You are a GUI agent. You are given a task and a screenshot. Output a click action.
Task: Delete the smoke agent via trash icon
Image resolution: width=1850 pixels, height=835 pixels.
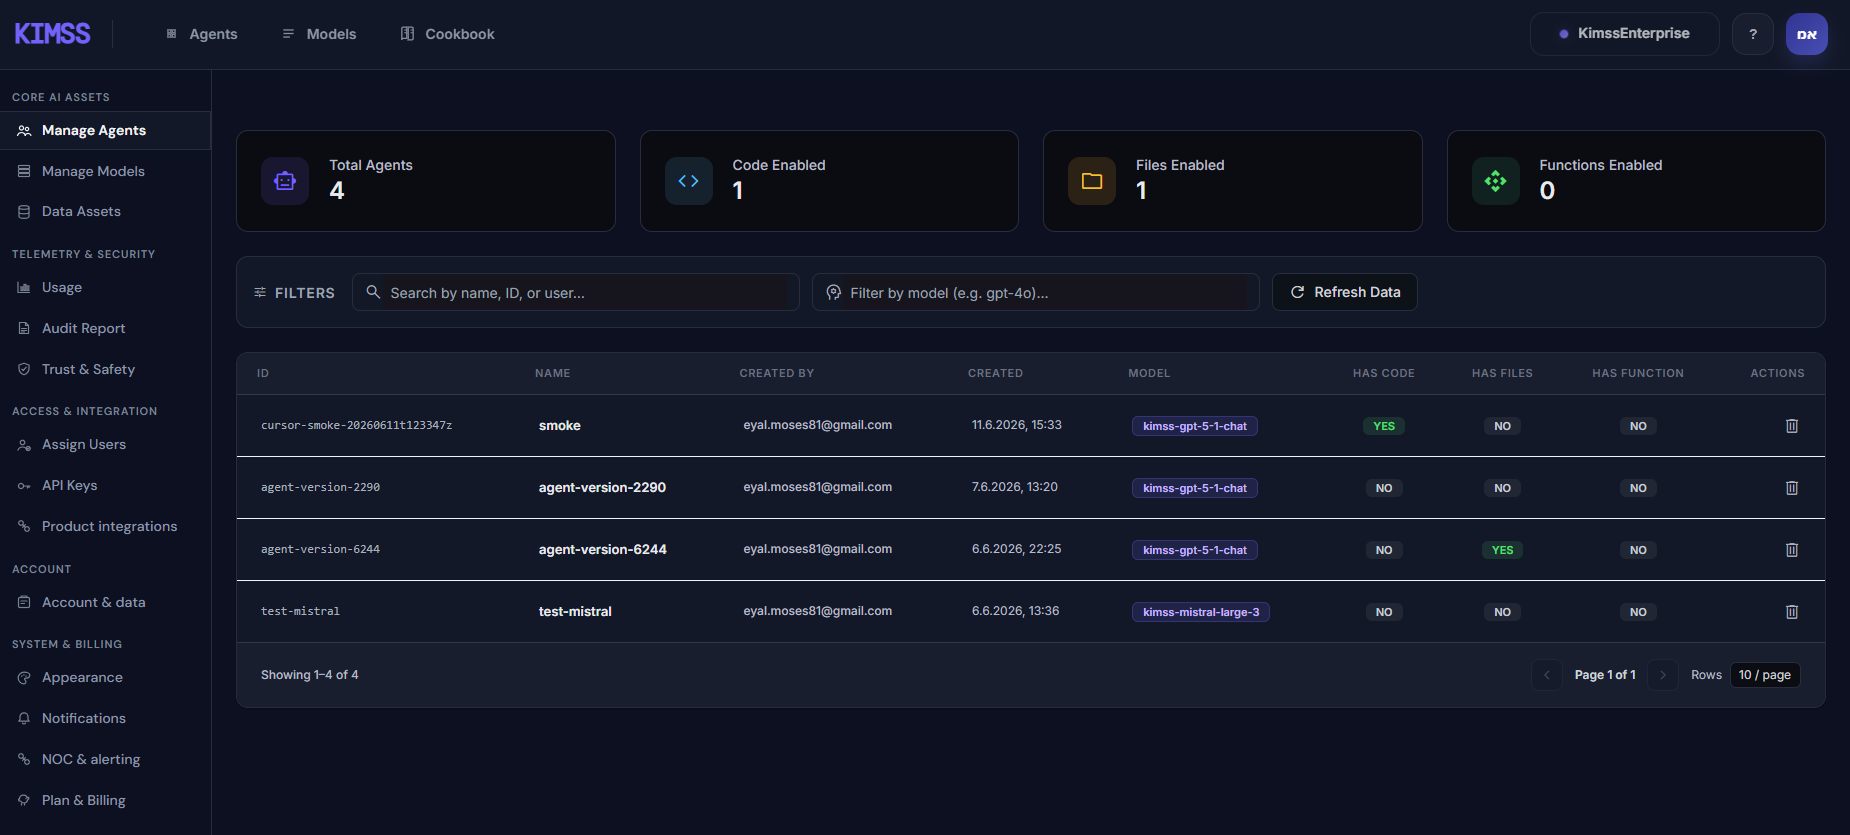(1791, 426)
